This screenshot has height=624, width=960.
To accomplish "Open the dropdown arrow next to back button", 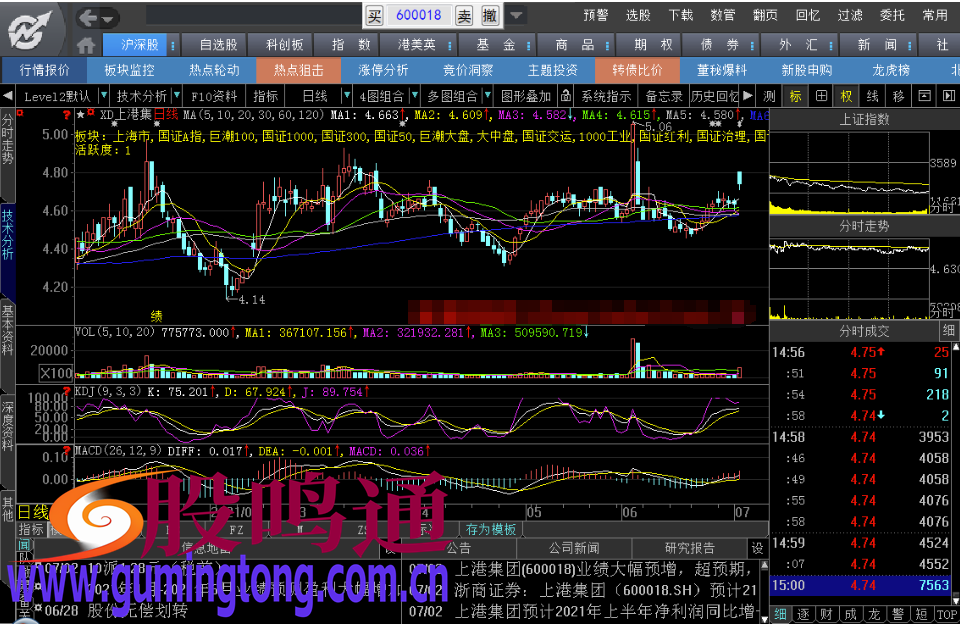I will click(108, 19).
